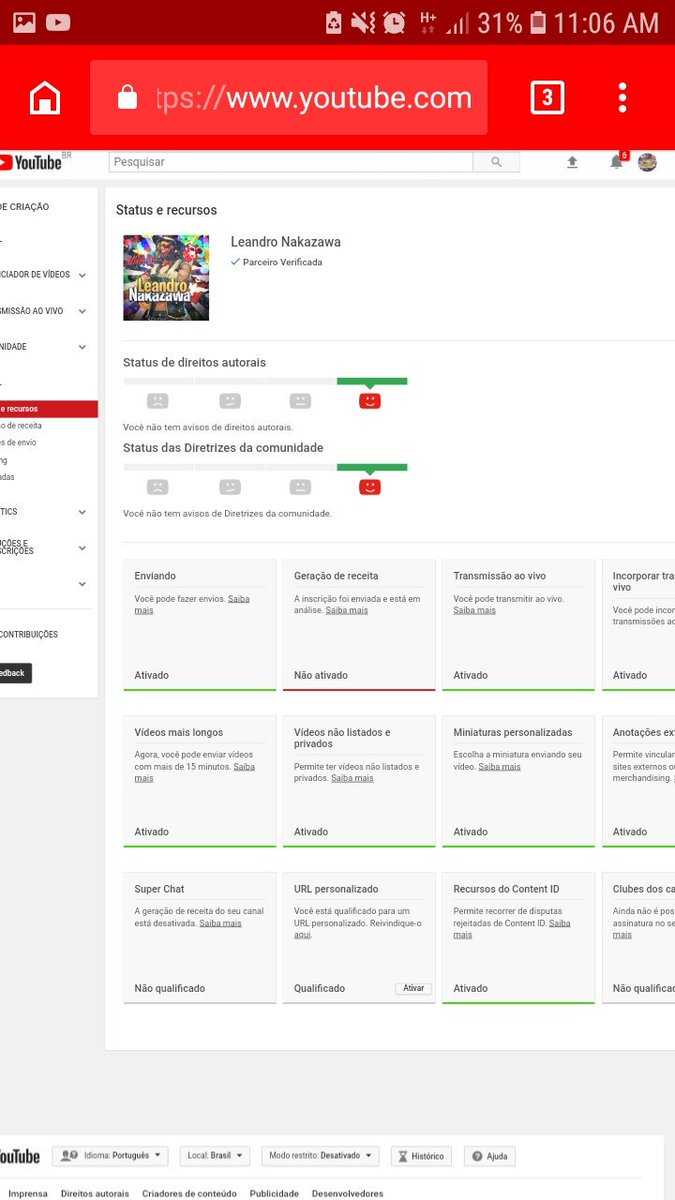Open the browser three-dot menu
The width and height of the screenshot is (675, 1200).
coord(622,97)
